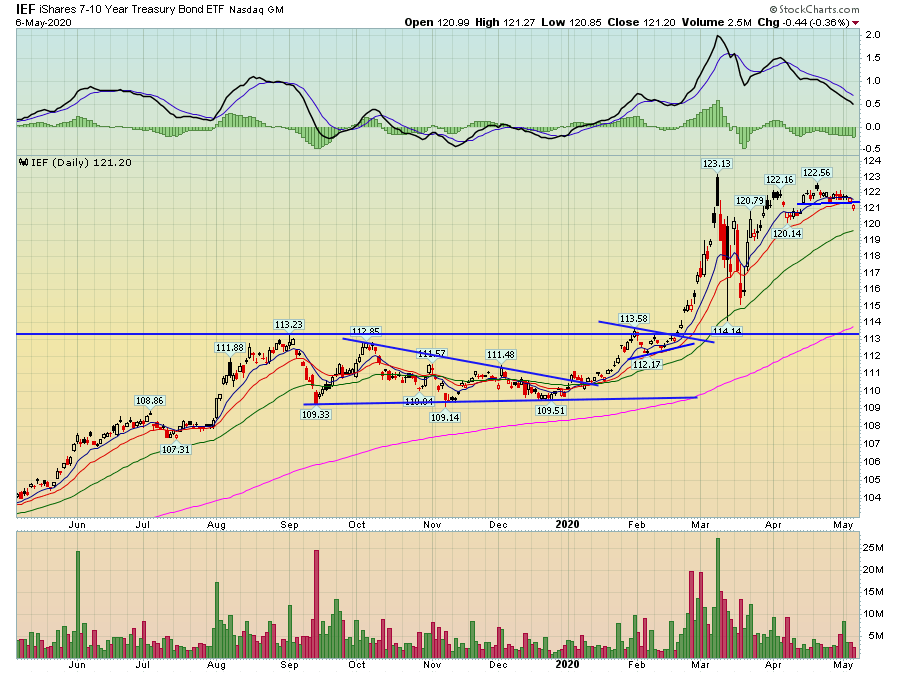The height and width of the screenshot is (673, 900).
Task: Click the 122.56 price label
Action: [816, 172]
